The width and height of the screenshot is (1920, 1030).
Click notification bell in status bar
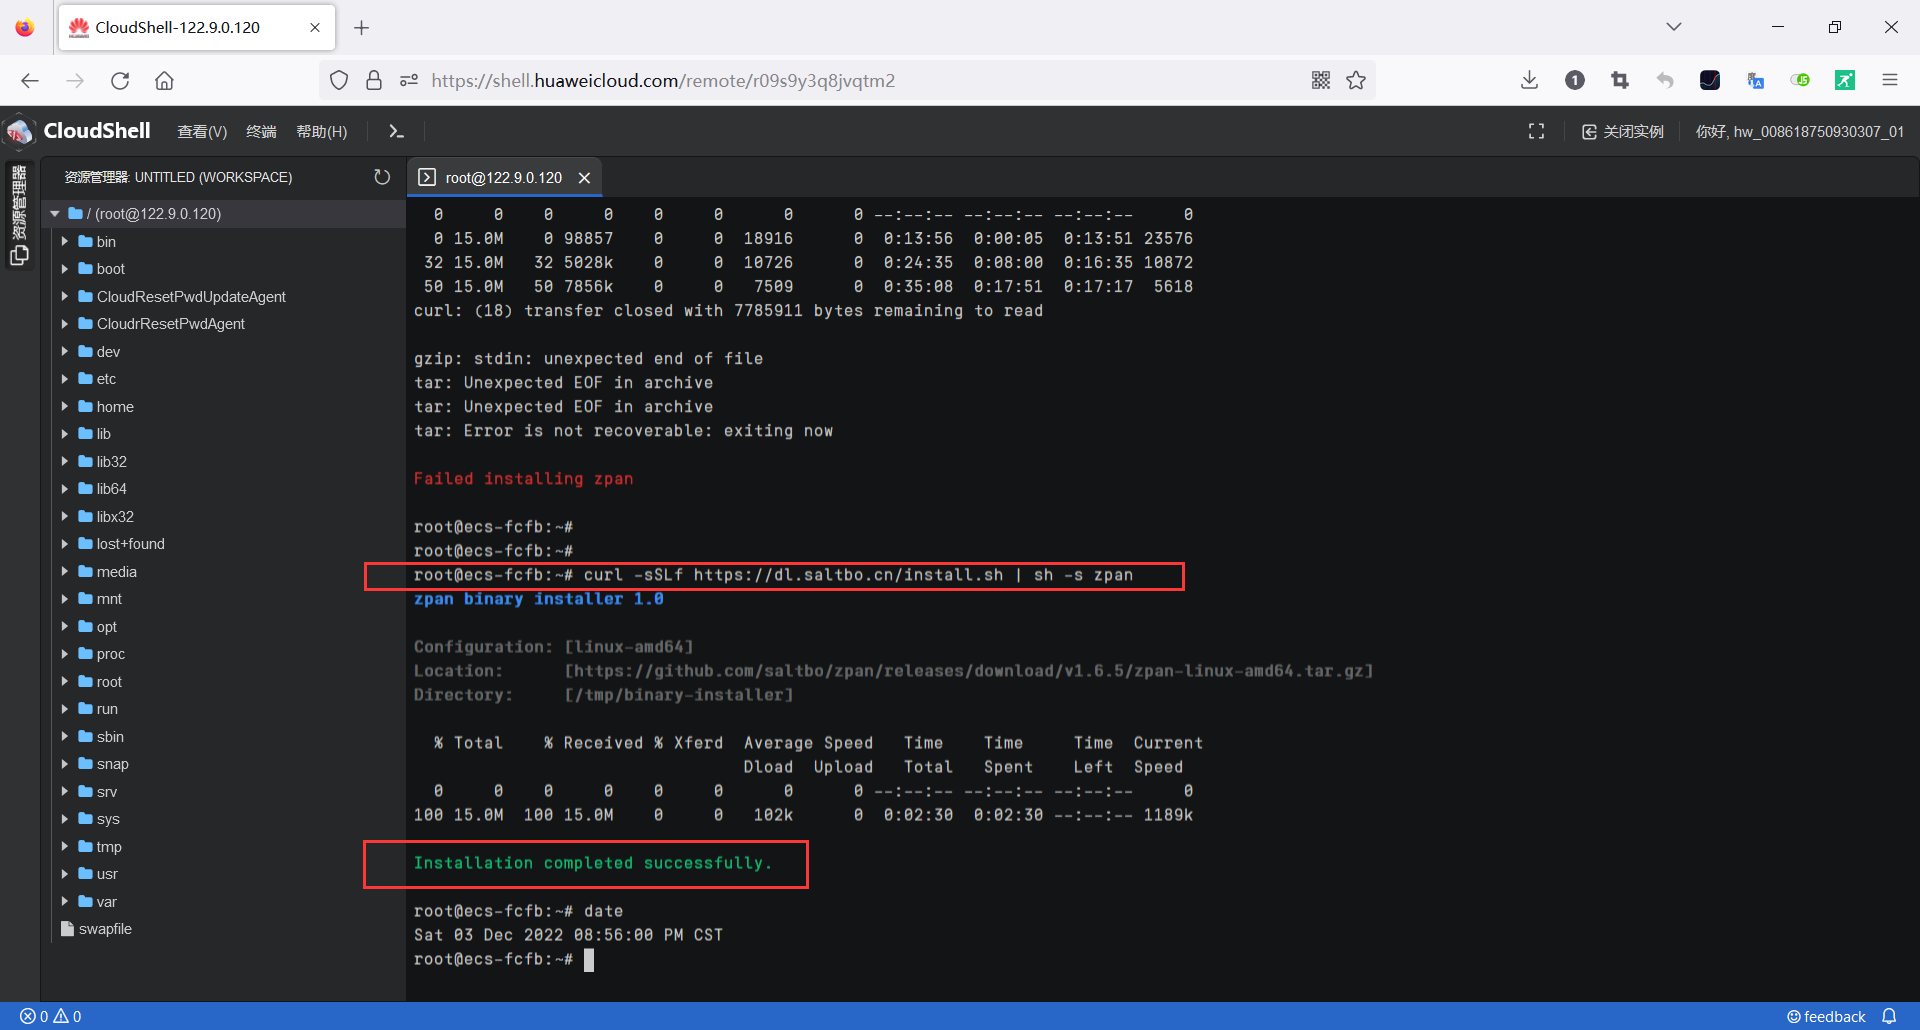[x=1889, y=1016]
